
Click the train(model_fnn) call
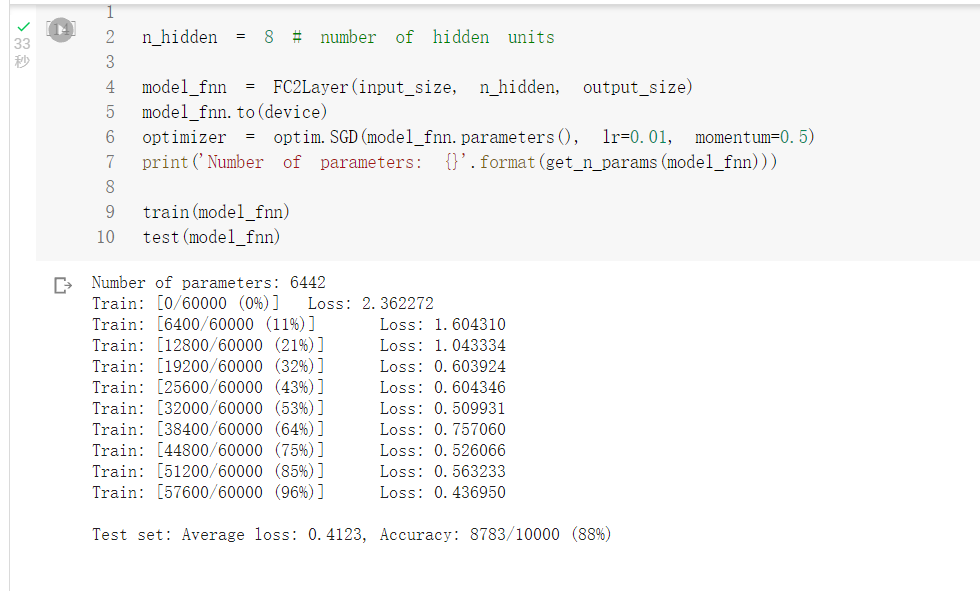215,212
